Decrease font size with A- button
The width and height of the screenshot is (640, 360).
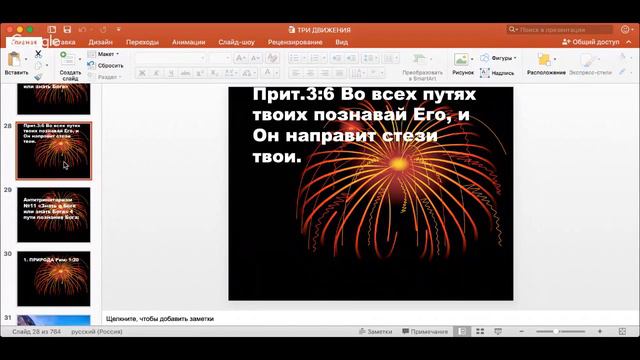click(255, 58)
